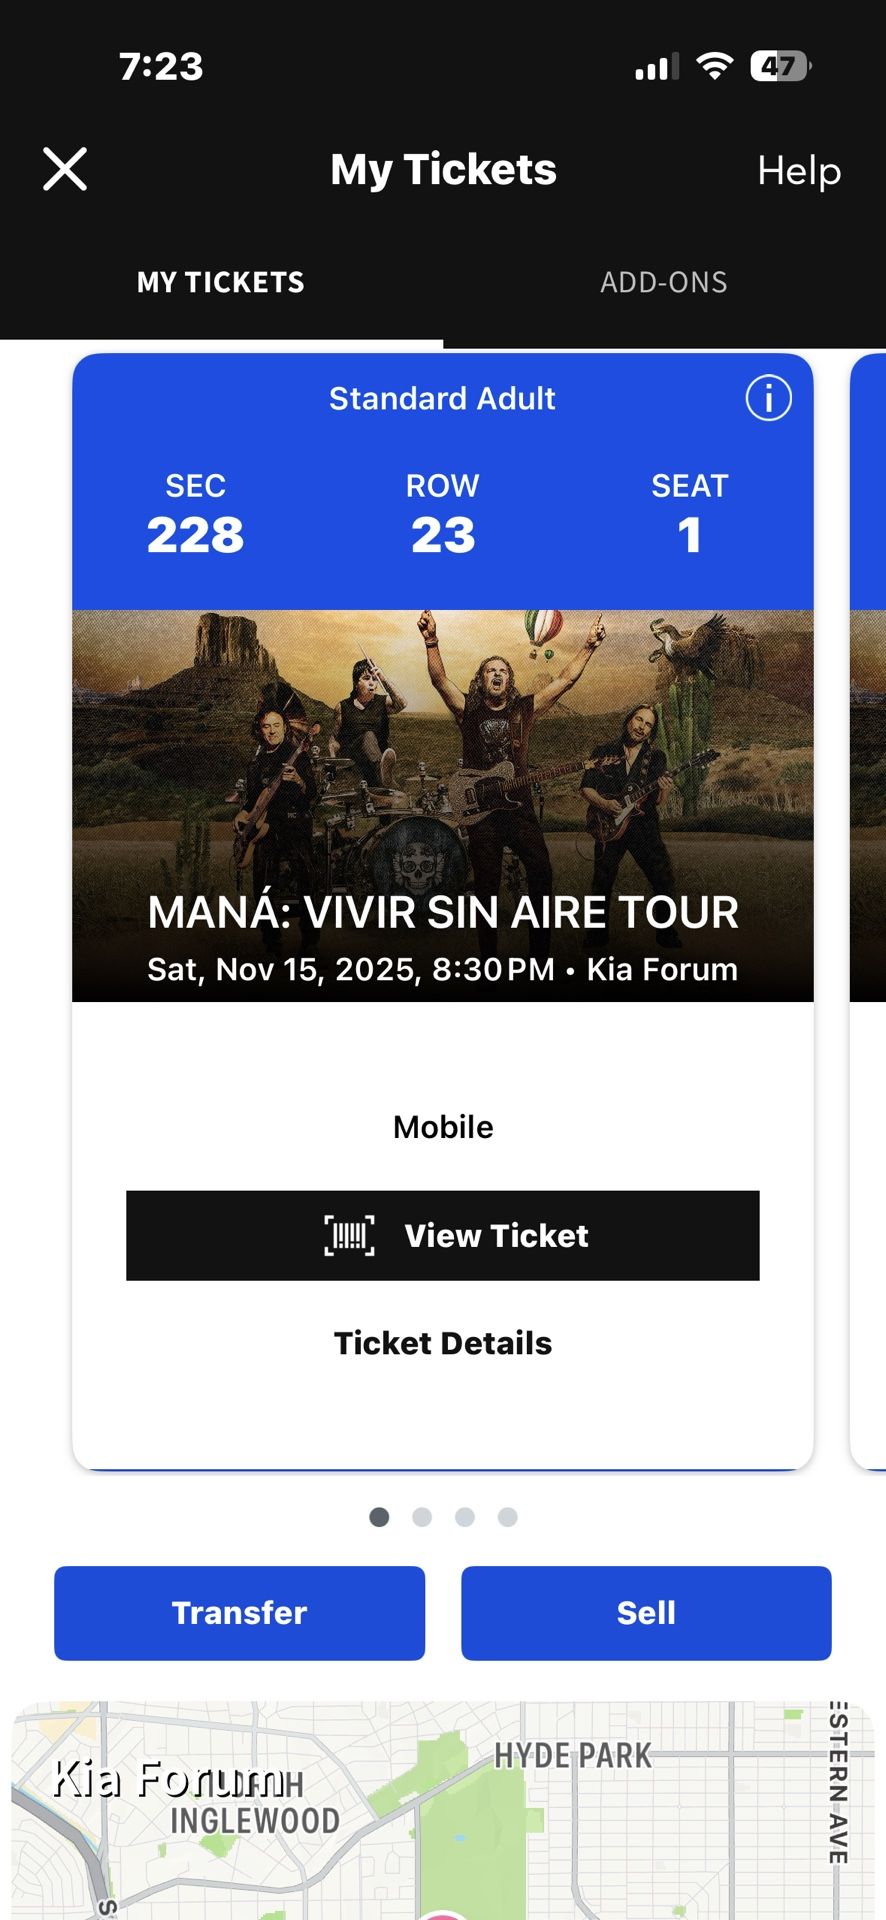The height and width of the screenshot is (1920, 886).
Task: Sell this ticket
Action: point(646,1613)
